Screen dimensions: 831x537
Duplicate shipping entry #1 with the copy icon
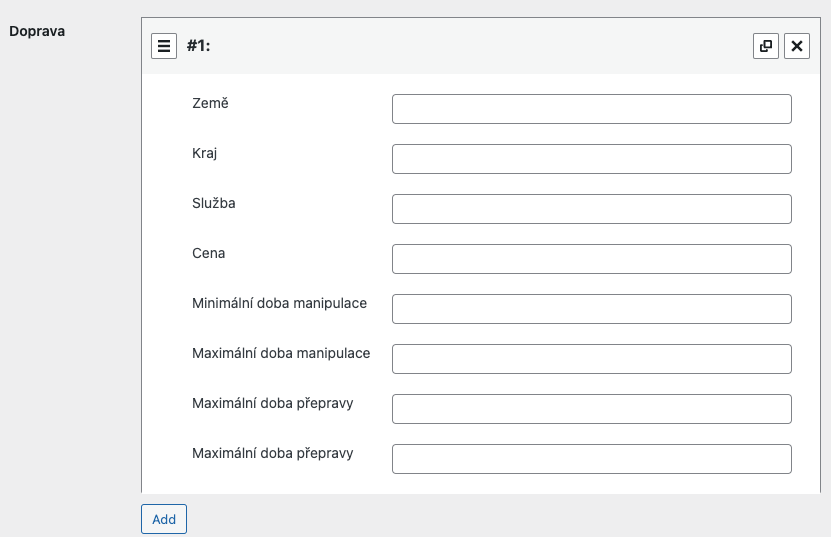tap(766, 46)
